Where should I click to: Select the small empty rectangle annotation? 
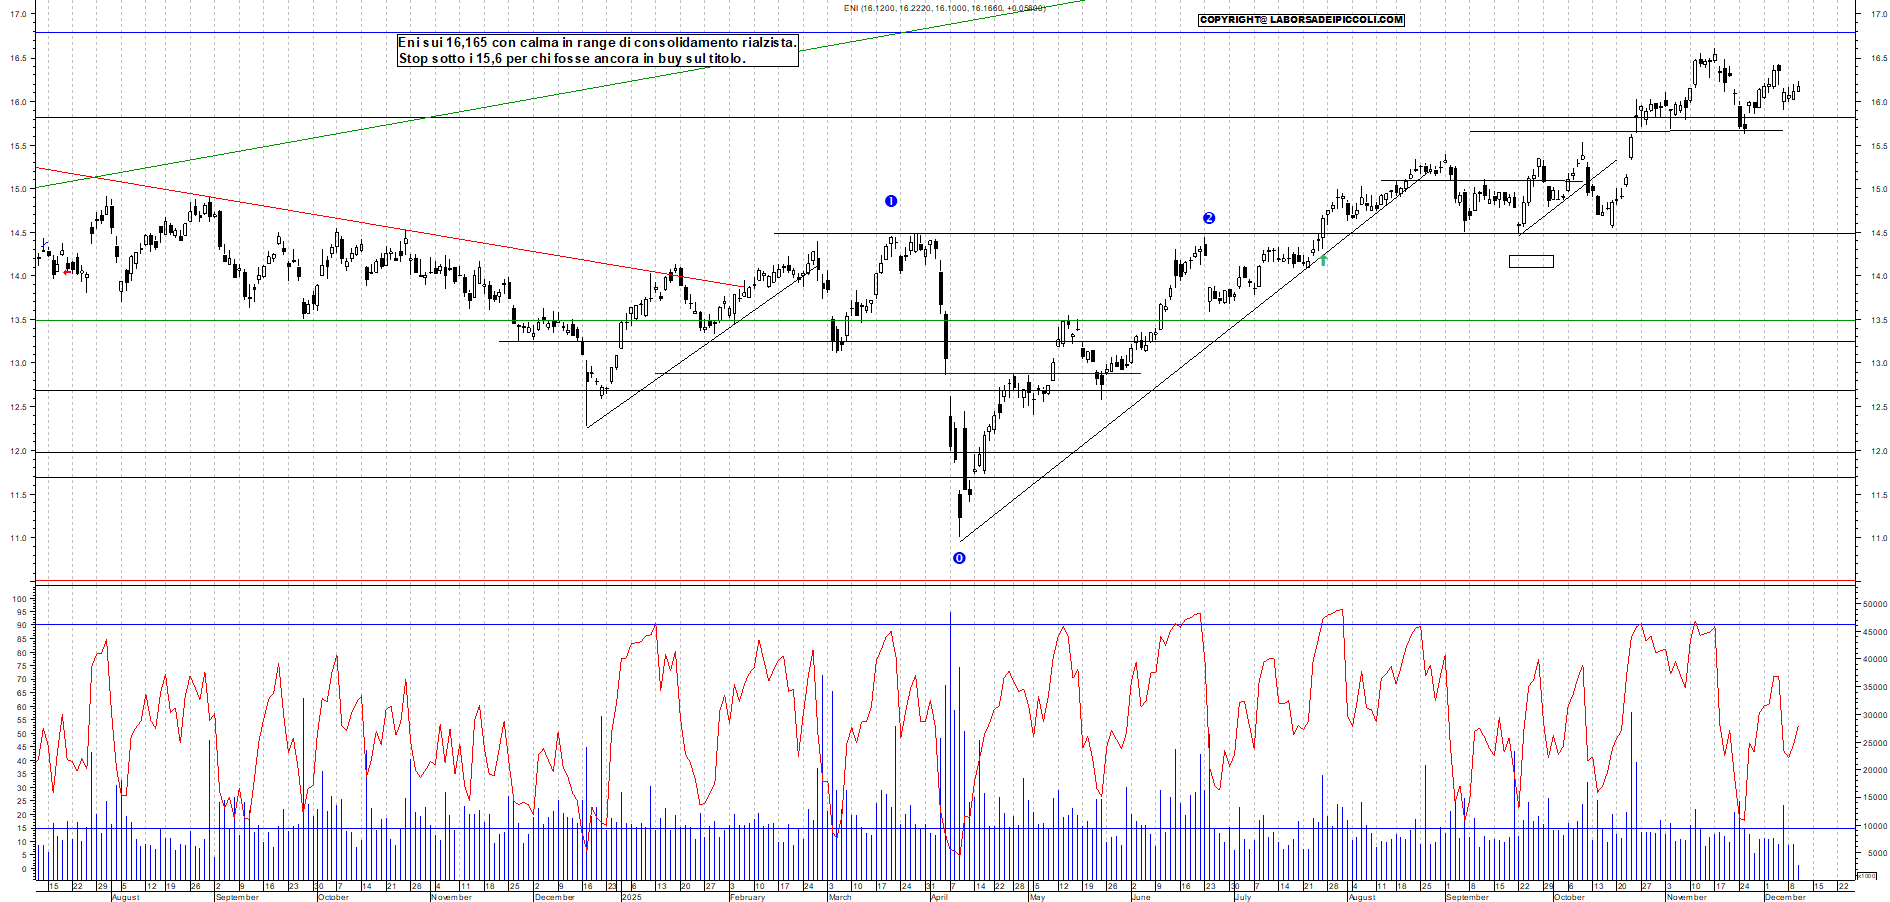click(1531, 262)
